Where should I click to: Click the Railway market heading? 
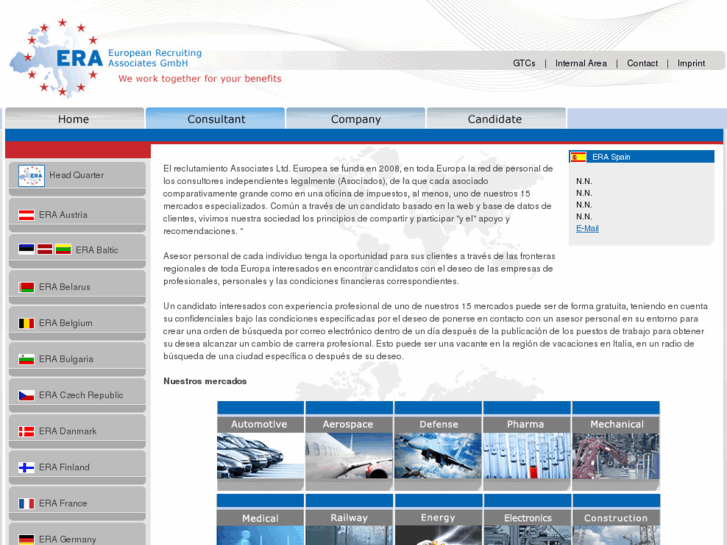pos(349,518)
